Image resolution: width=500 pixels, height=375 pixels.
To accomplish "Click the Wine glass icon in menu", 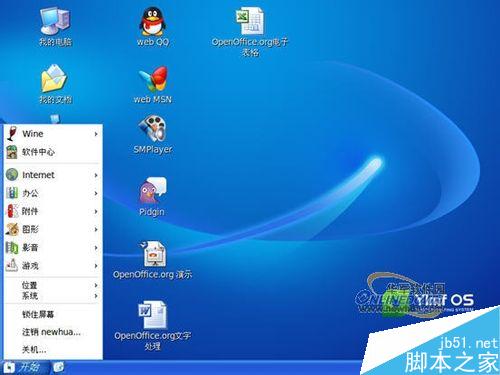I will (x=12, y=134).
